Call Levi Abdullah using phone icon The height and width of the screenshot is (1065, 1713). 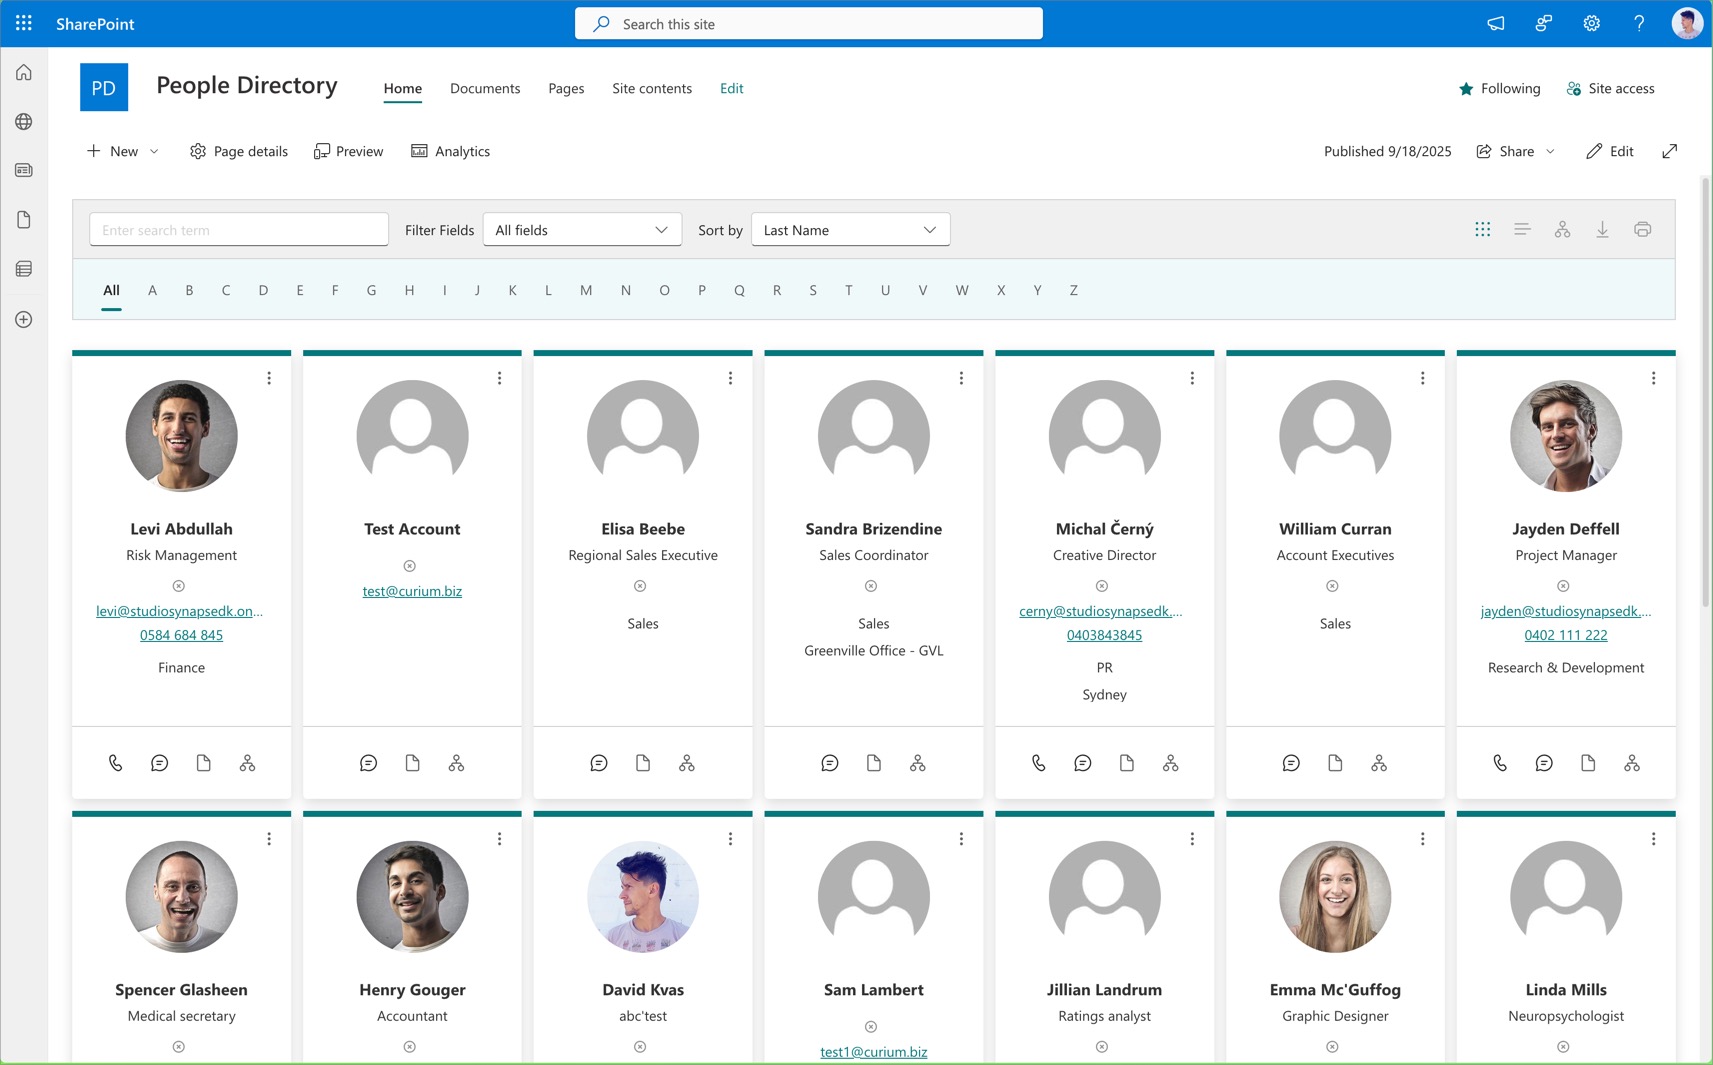pos(116,763)
